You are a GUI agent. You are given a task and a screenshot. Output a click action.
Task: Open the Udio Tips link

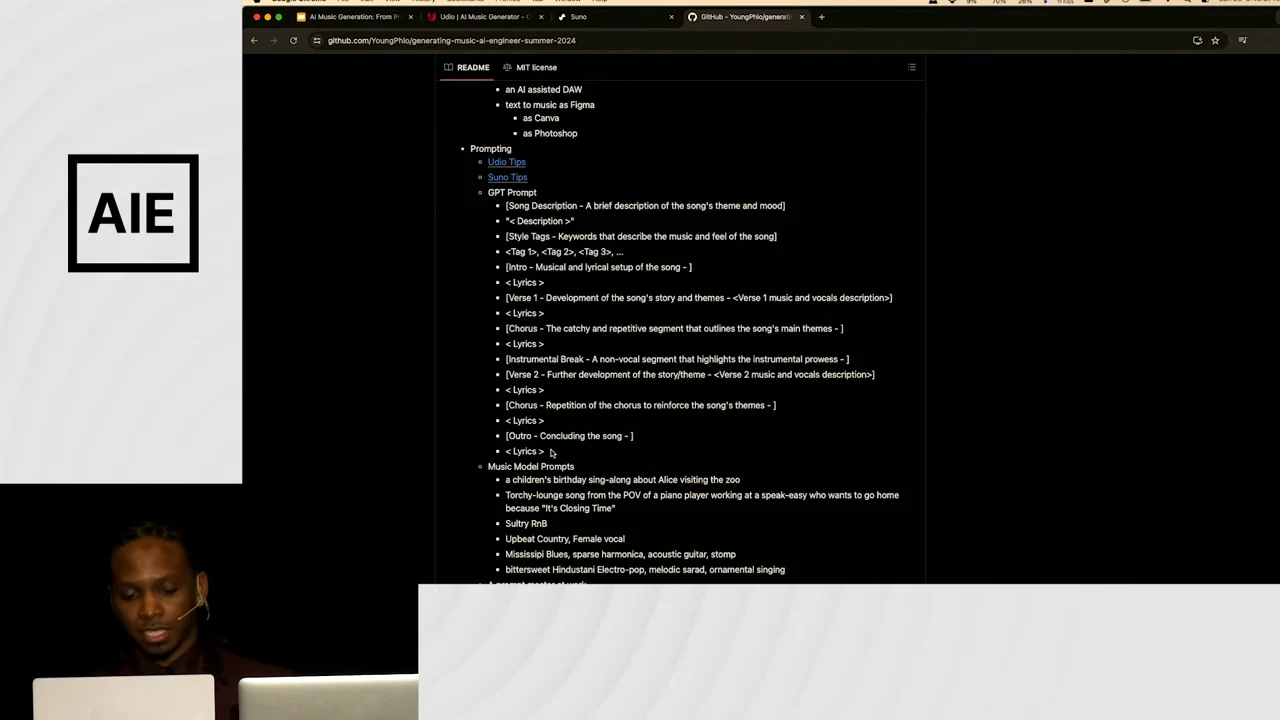506,162
